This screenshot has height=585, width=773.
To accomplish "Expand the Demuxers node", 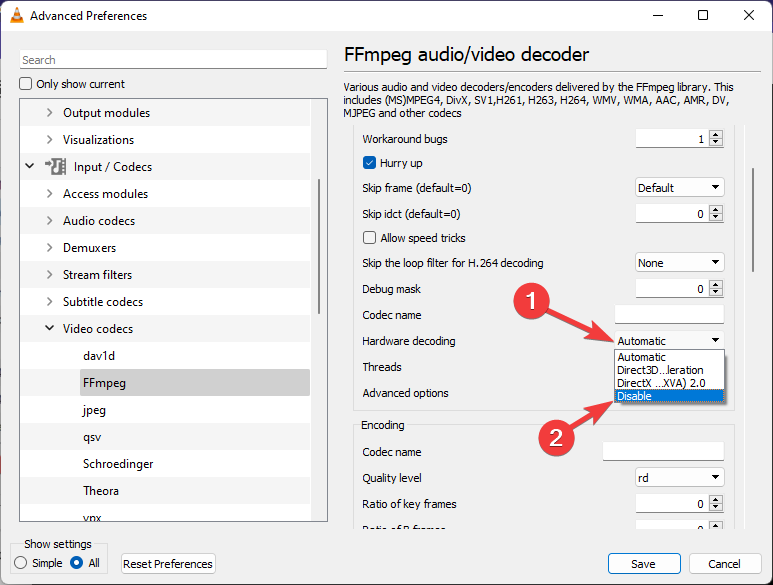I will pos(49,247).
